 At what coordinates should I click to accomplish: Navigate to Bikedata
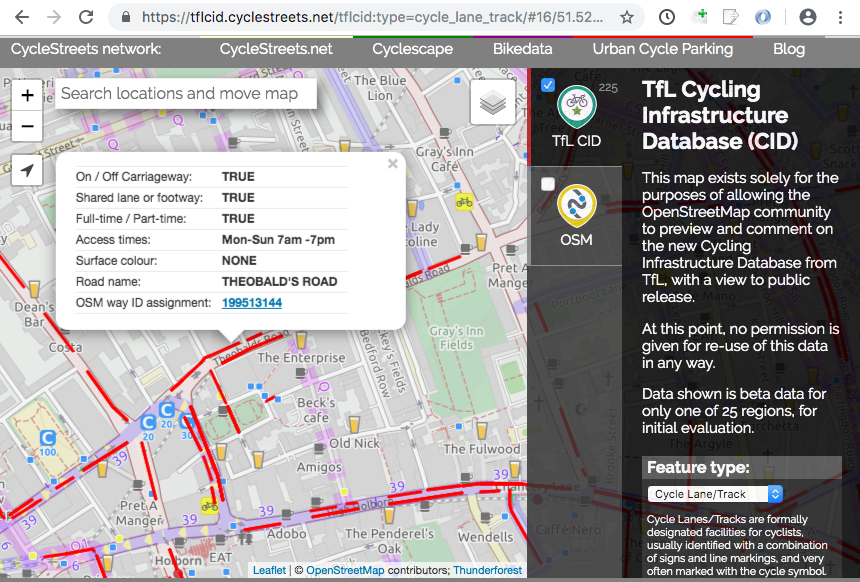click(x=523, y=49)
